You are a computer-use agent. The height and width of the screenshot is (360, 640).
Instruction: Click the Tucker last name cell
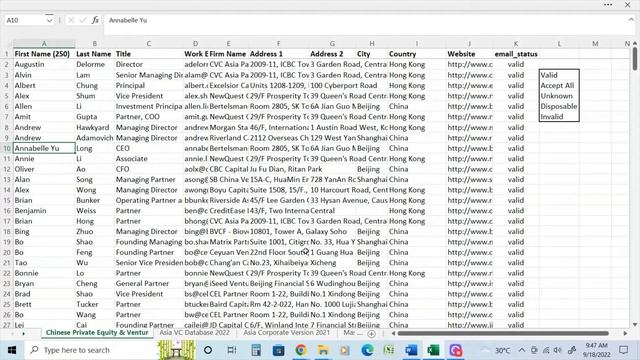pyautogui.click(x=95, y=304)
